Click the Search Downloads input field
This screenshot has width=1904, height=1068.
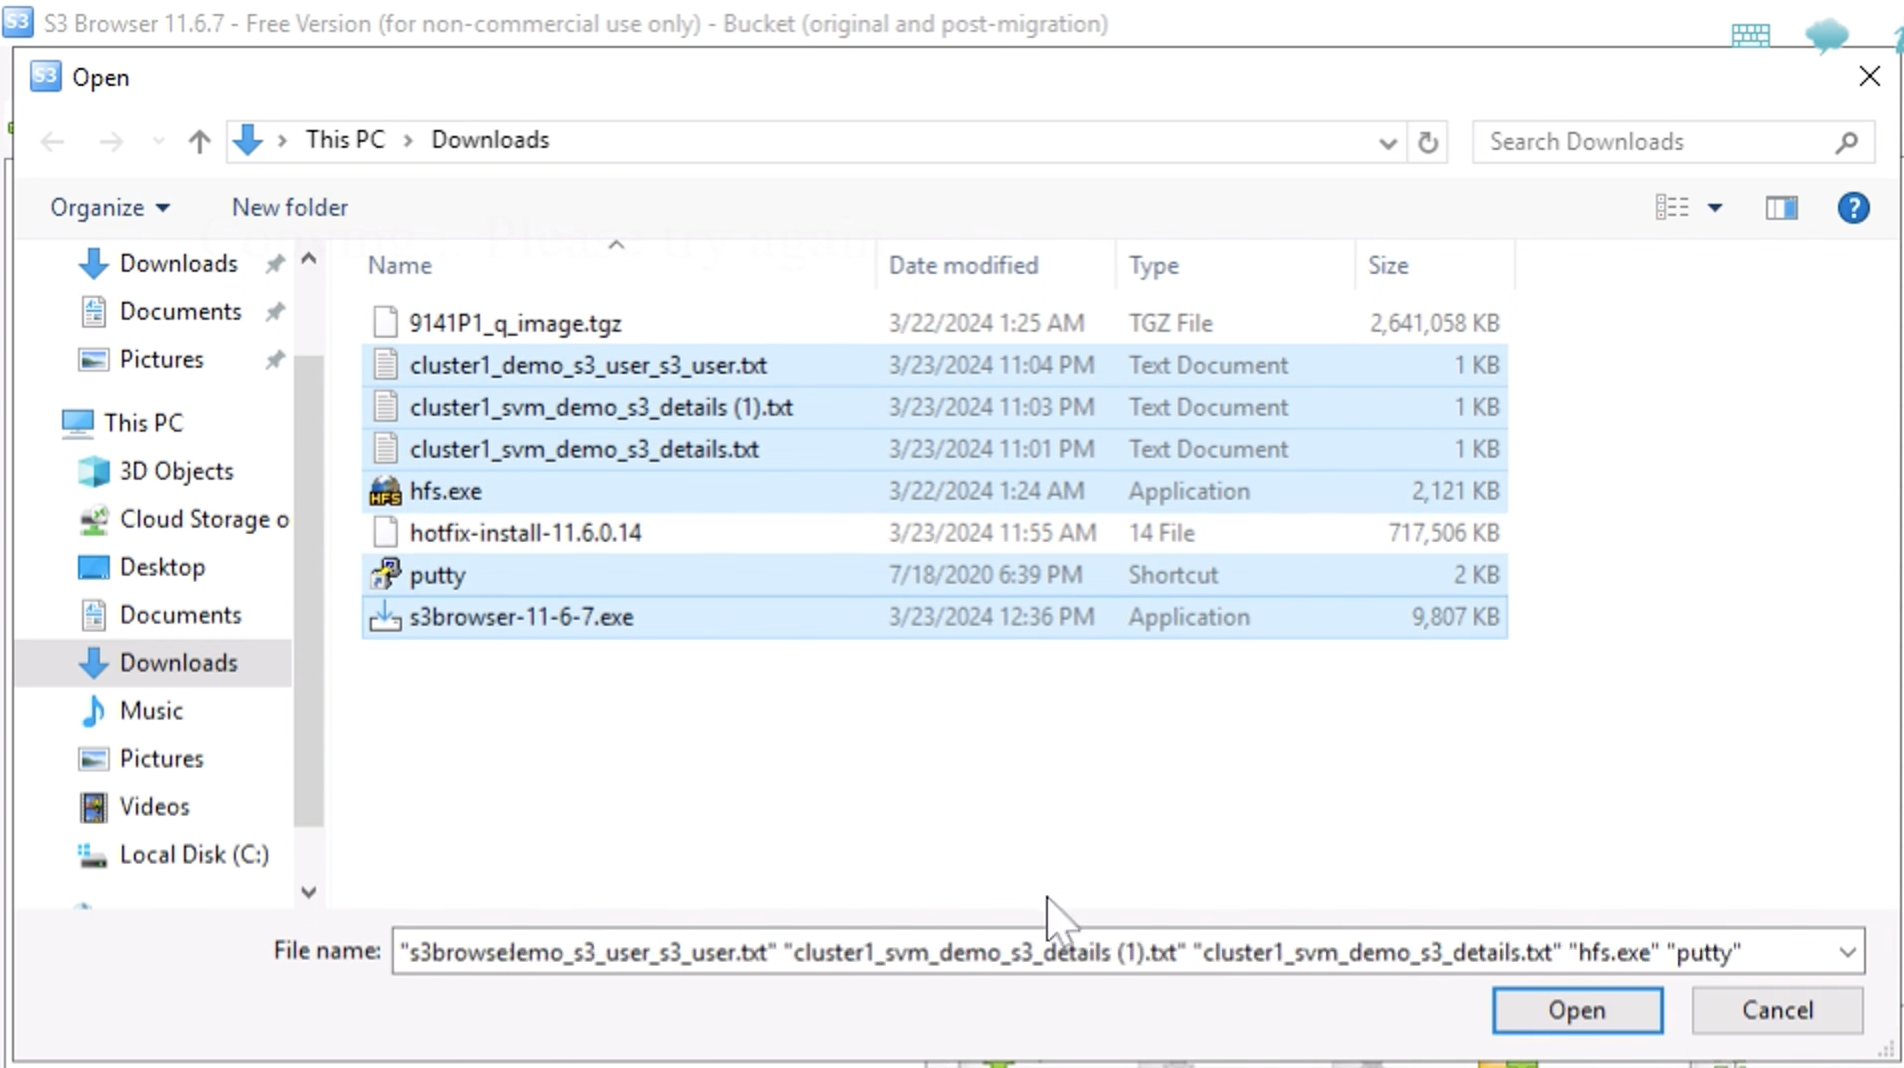tap(1655, 142)
